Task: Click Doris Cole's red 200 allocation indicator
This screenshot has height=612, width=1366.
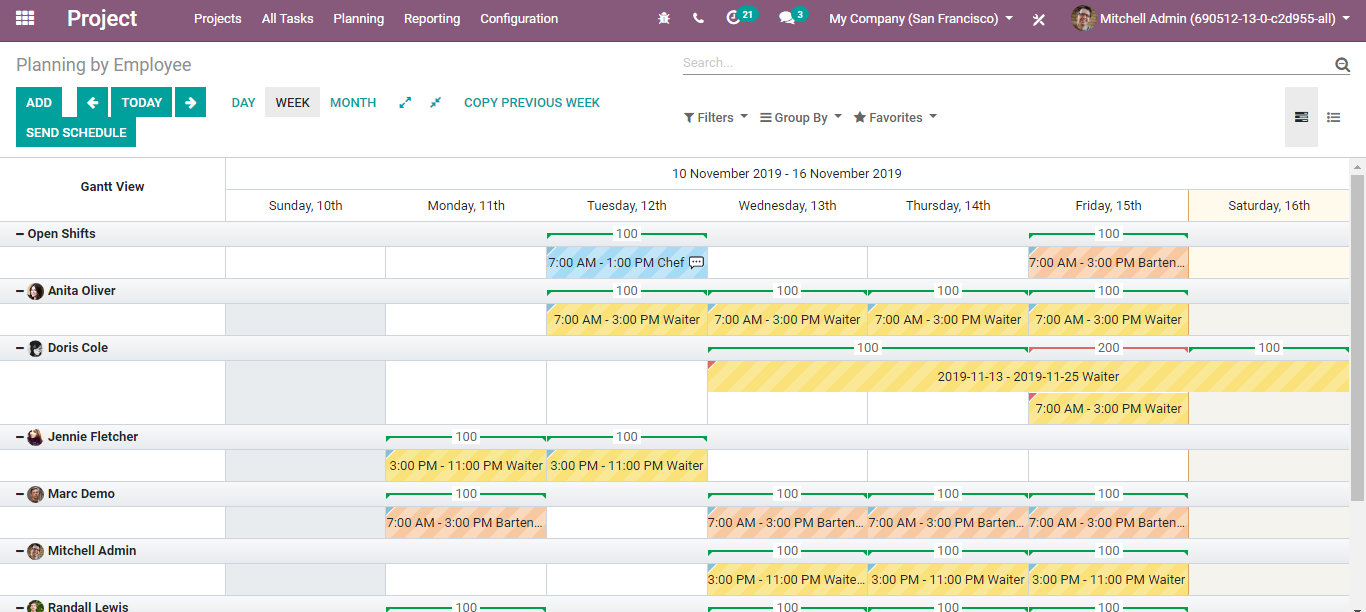Action: coord(1108,348)
